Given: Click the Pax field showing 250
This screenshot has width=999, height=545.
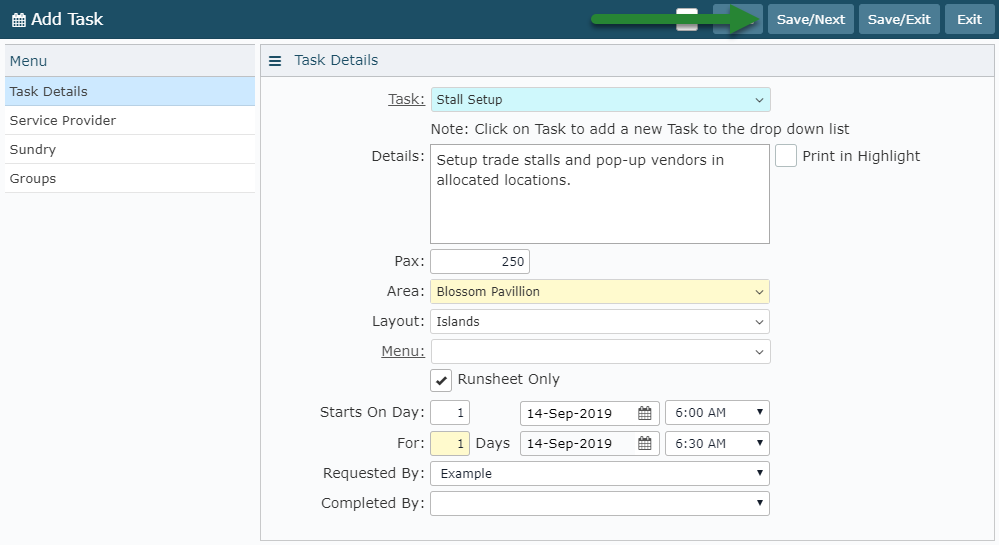Looking at the screenshot, I should [x=480, y=261].
